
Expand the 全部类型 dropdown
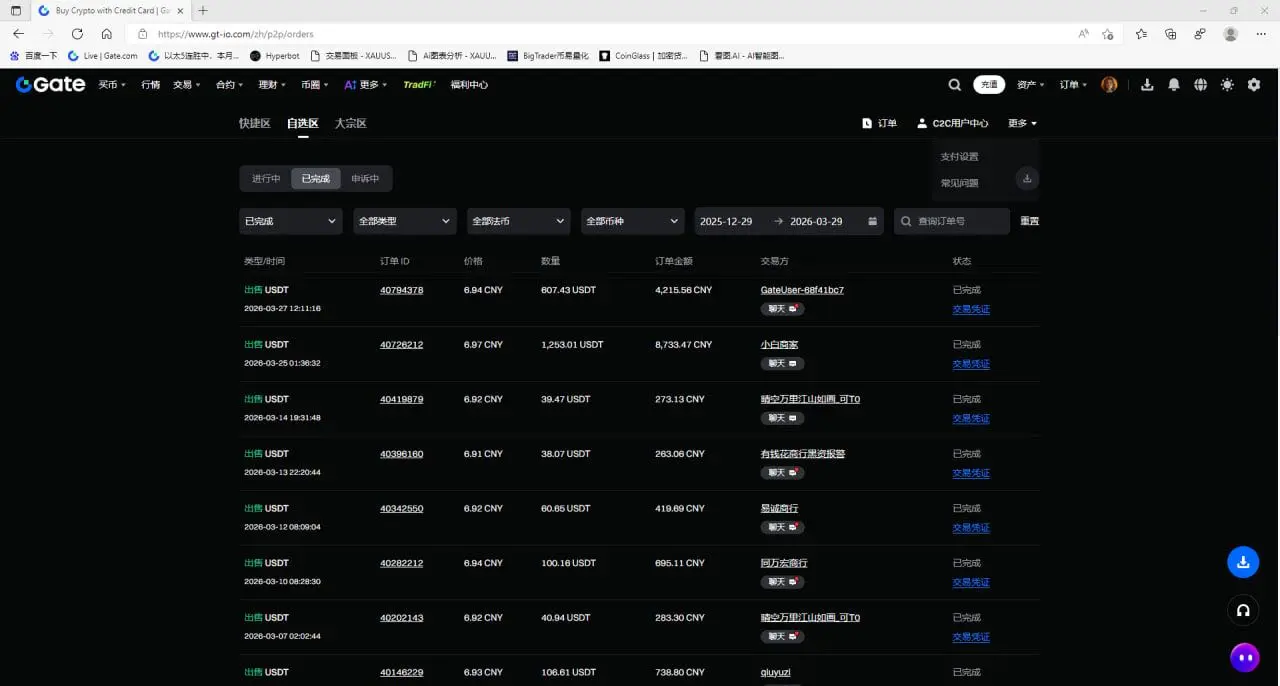[404, 221]
